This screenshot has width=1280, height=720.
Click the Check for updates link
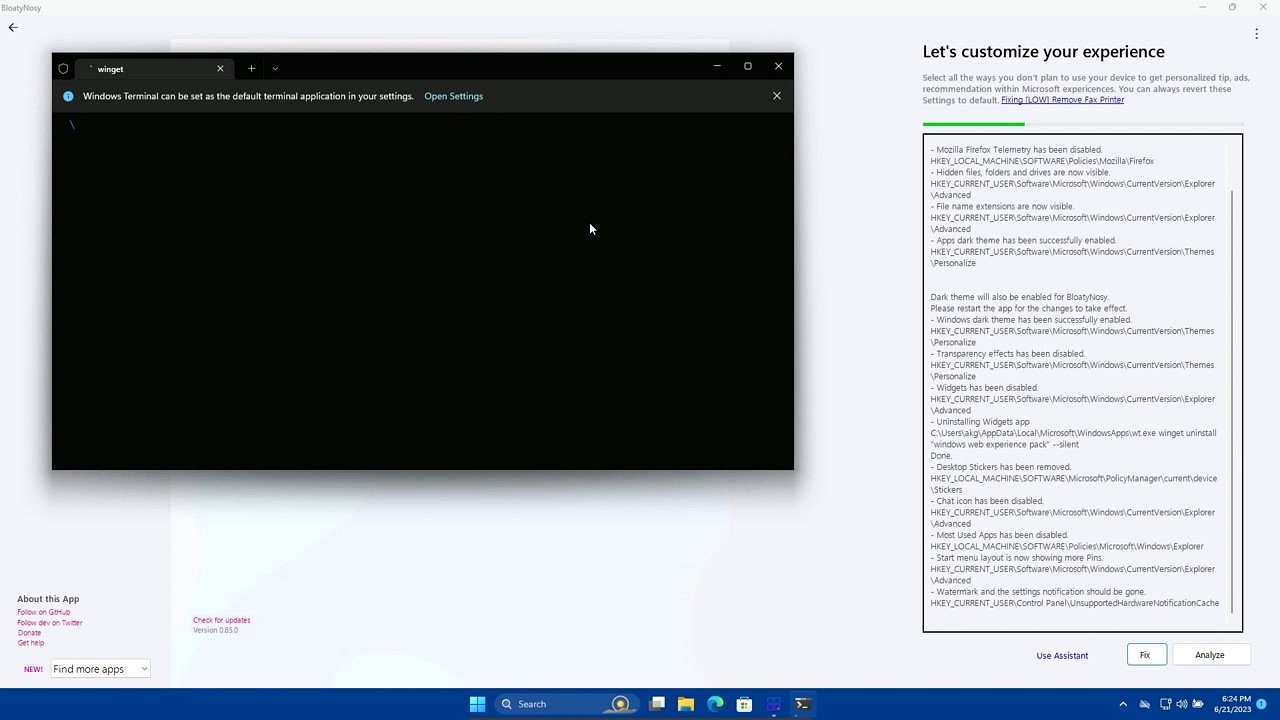point(221,620)
